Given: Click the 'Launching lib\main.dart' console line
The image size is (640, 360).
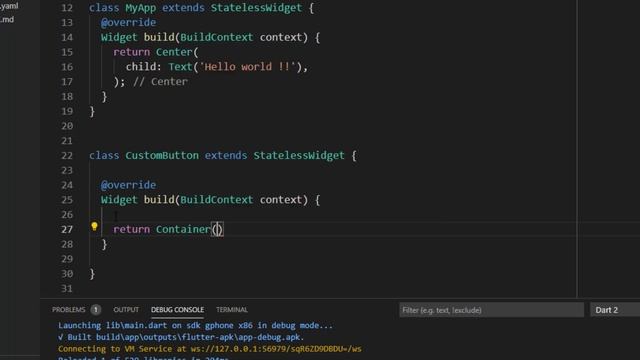Looking at the screenshot, I should (195, 325).
